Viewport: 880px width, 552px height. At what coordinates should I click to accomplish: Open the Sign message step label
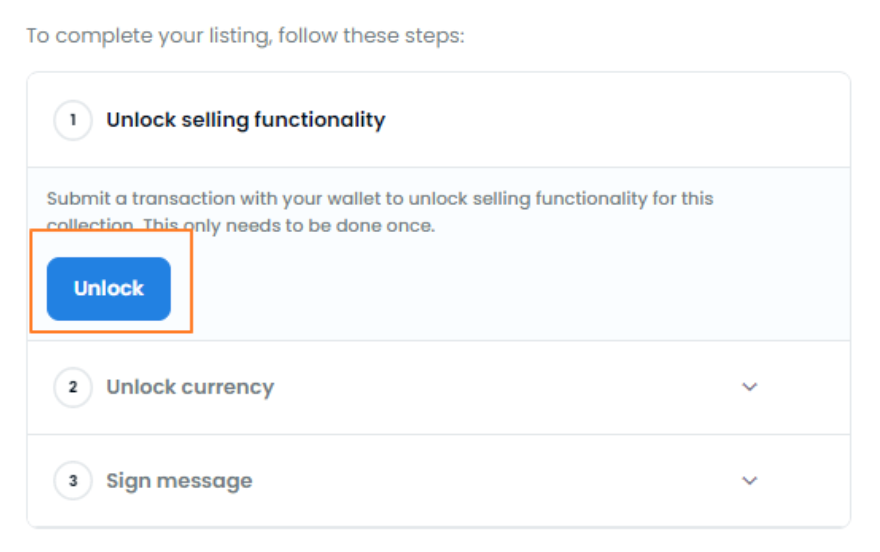click(179, 481)
